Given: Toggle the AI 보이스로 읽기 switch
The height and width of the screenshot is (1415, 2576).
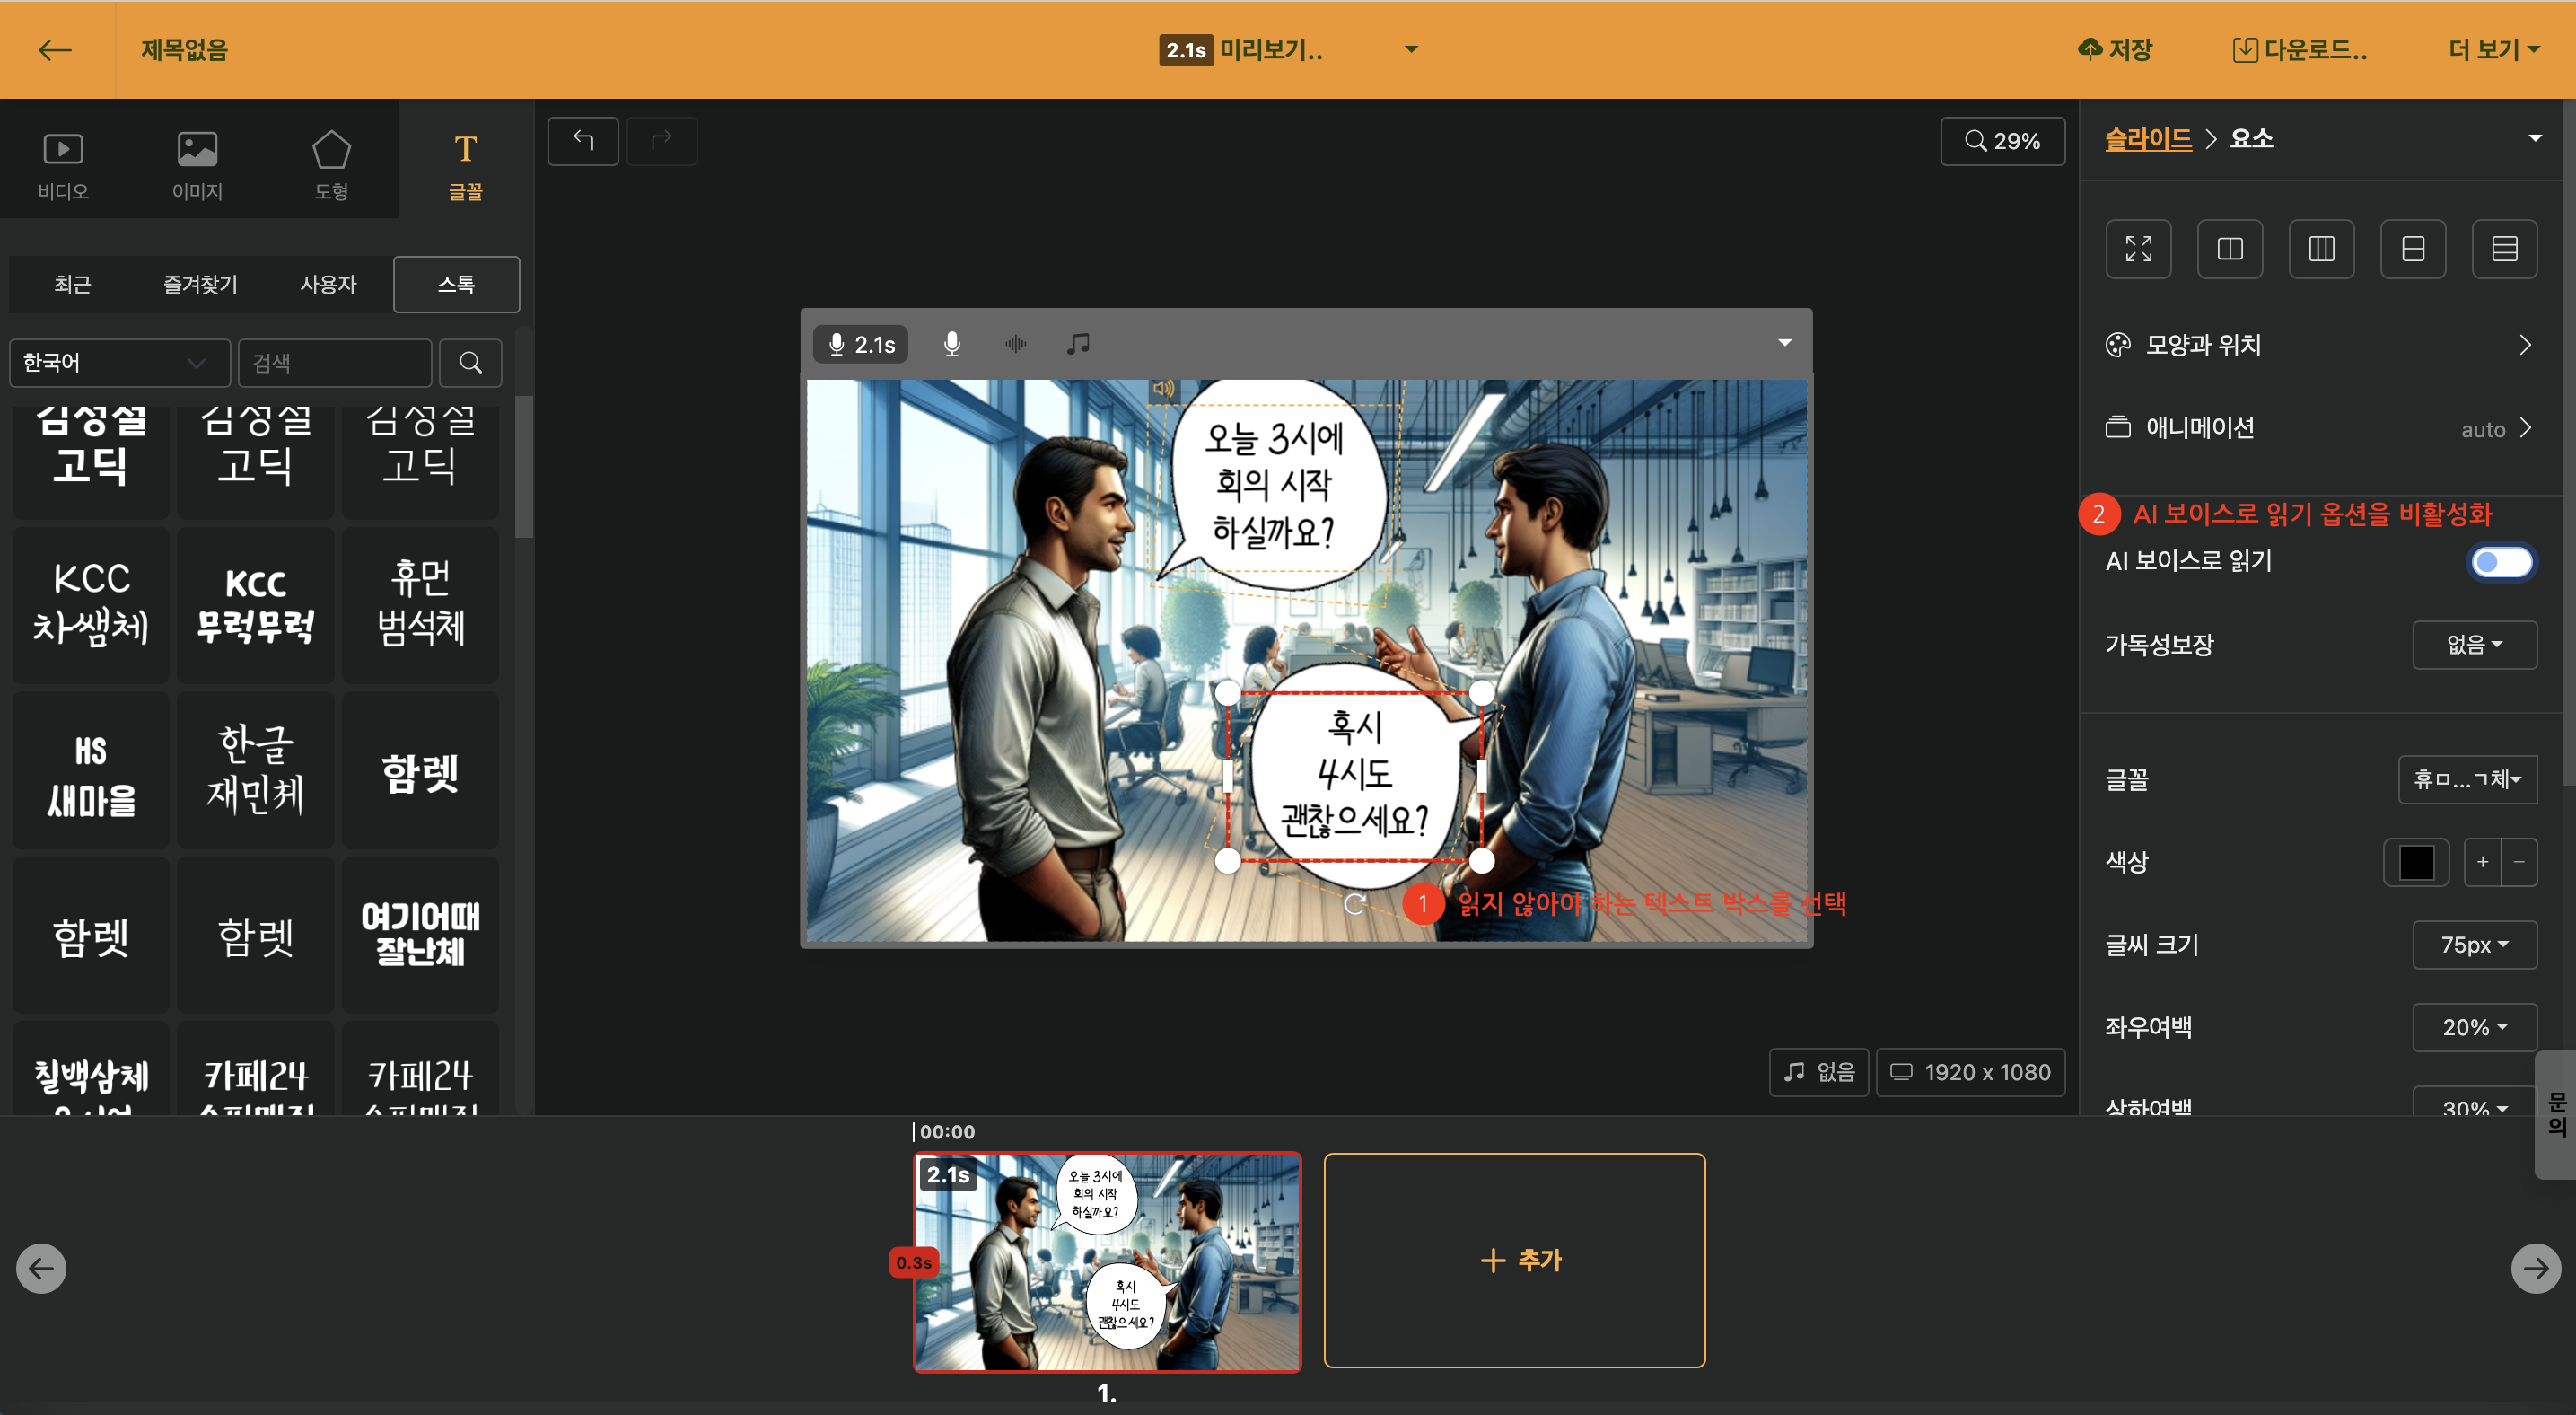Looking at the screenshot, I should pos(2500,562).
